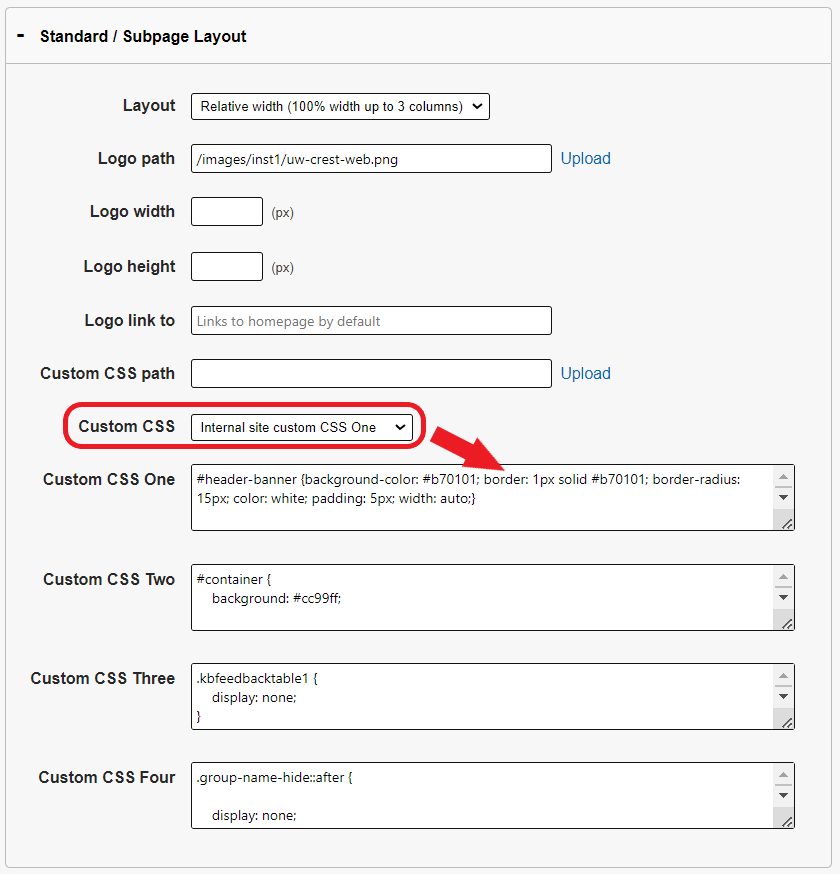Image resolution: width=840 pixels, height=874 pixels.
Task: Click the Logo path label
Action: click(136, 159)
